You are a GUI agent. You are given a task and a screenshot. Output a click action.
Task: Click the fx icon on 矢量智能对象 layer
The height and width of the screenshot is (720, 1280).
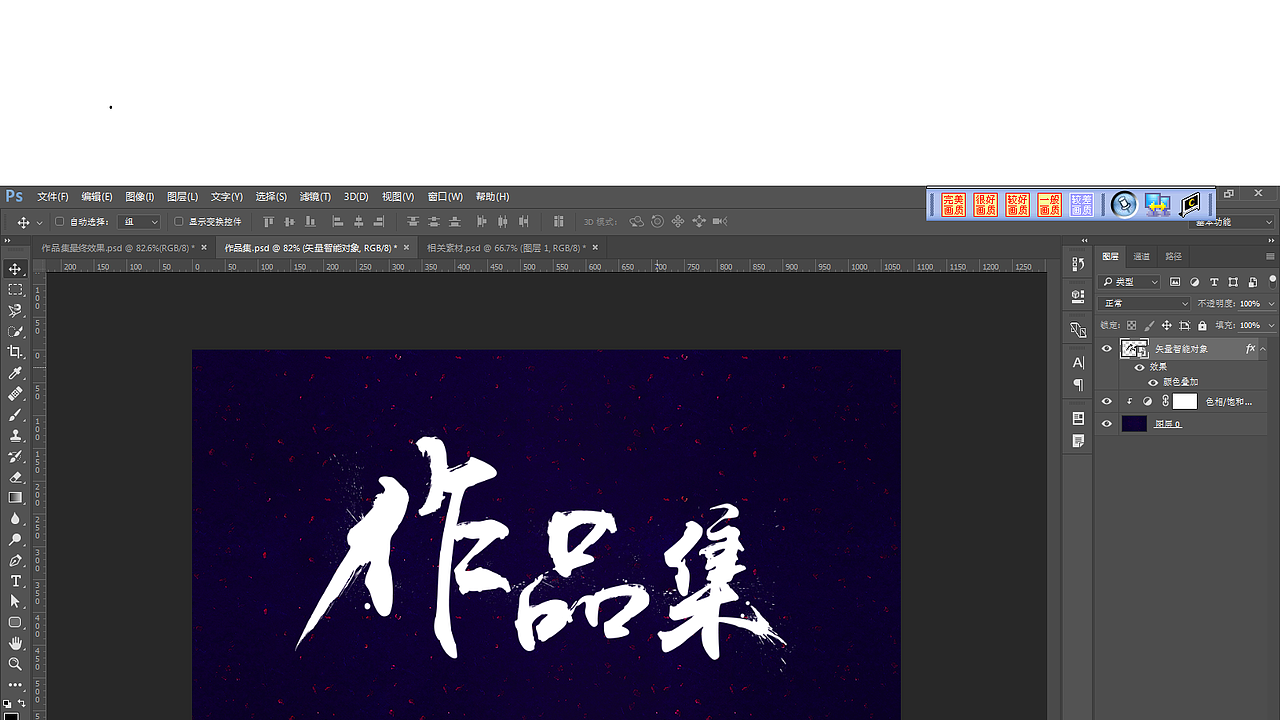coord(1249,348)
